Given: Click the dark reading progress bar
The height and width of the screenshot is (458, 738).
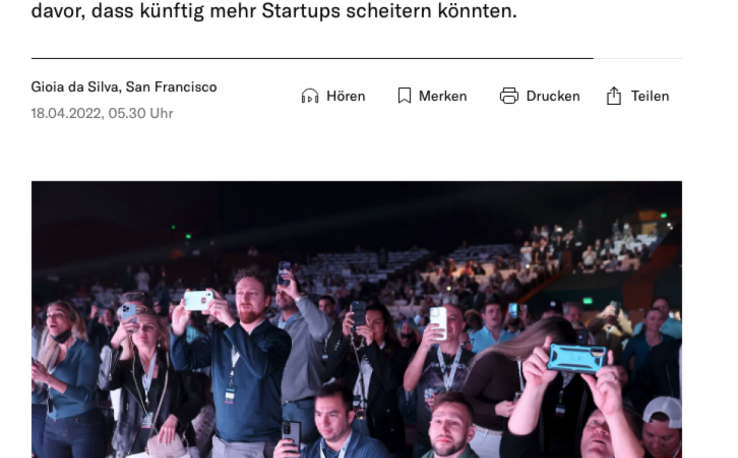Looking at the screenshot, I should coord(312,58).
